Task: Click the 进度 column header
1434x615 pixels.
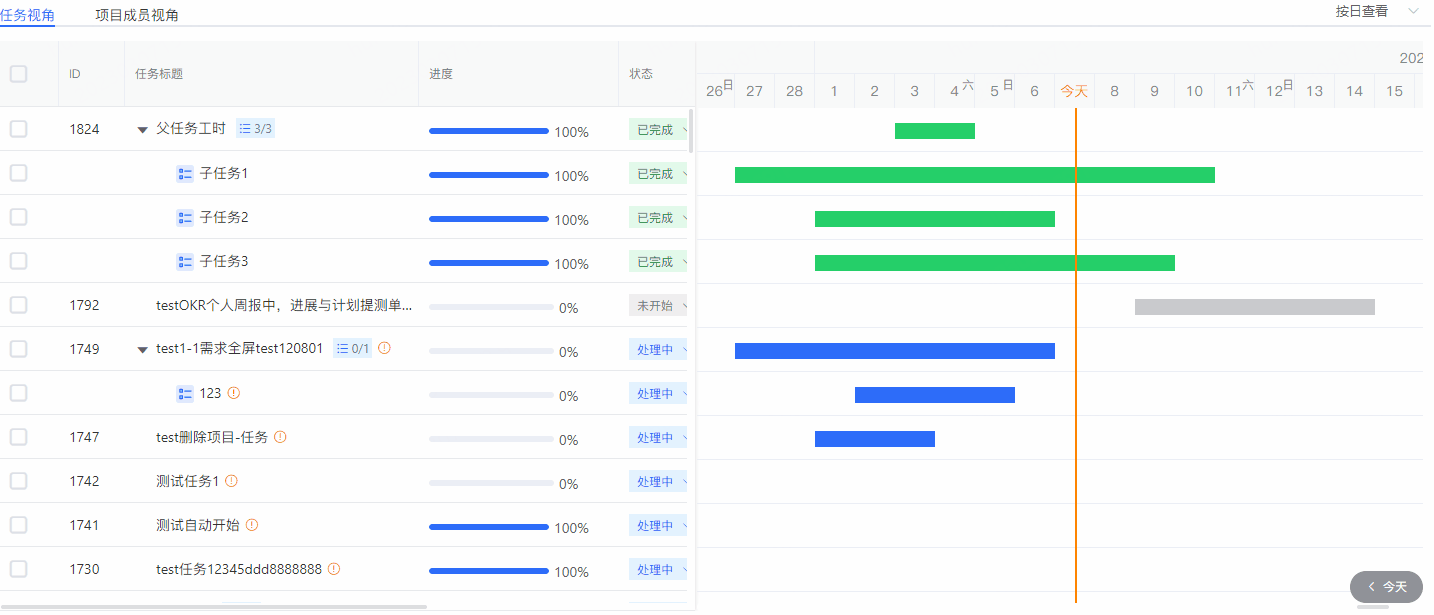Action: (441, 74)
